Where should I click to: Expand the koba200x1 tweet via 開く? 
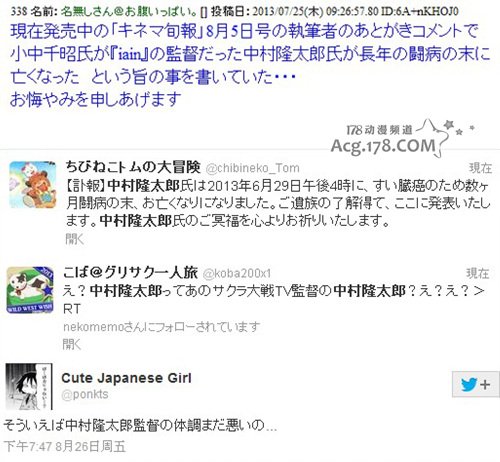click(x=72, y=344)
